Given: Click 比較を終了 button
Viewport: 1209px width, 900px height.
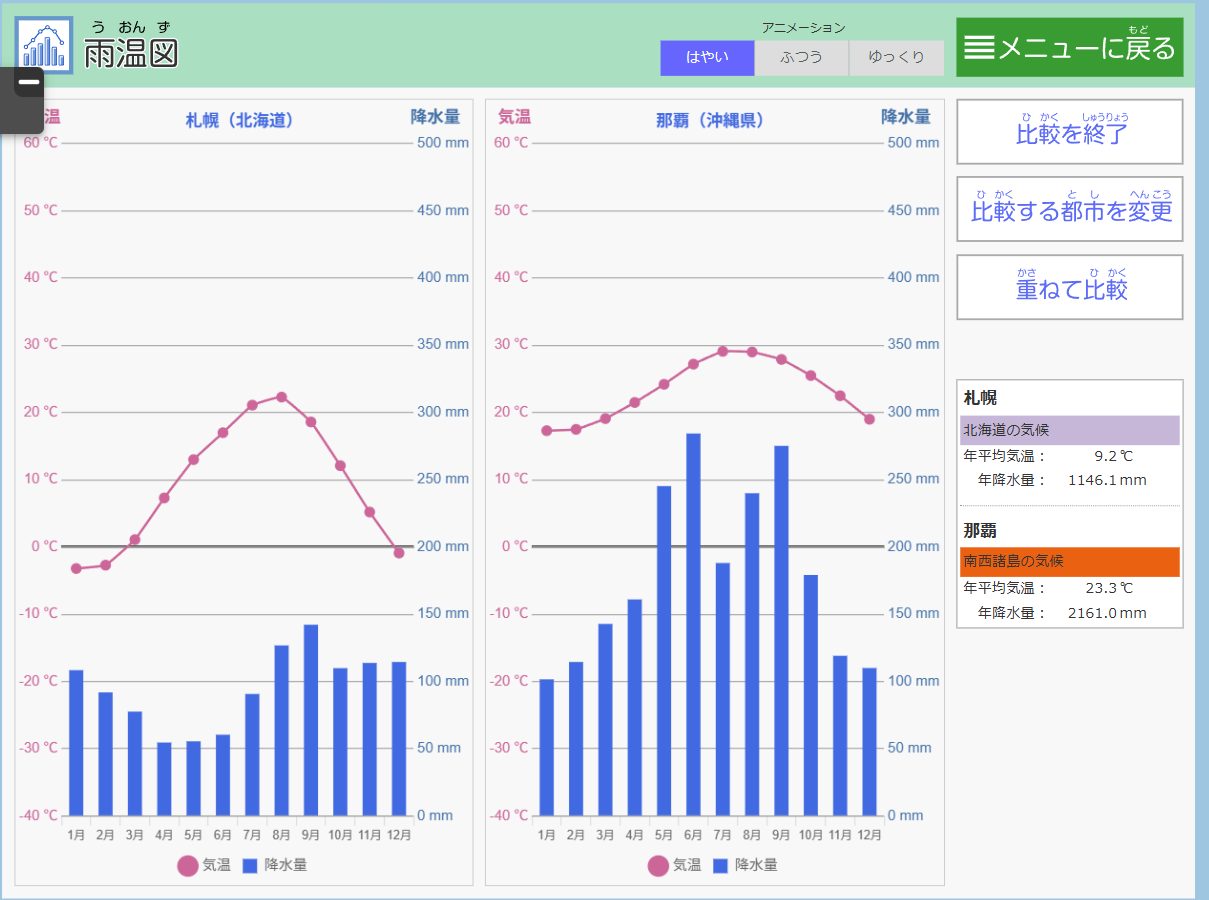Looking at the screenshot, I should pos(1069,132).
